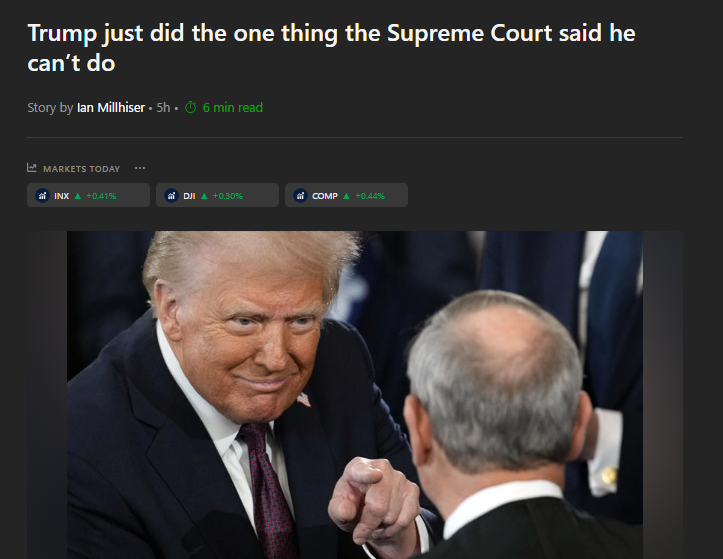Open the MARKETS TODAY heading link

click(82, 169)
